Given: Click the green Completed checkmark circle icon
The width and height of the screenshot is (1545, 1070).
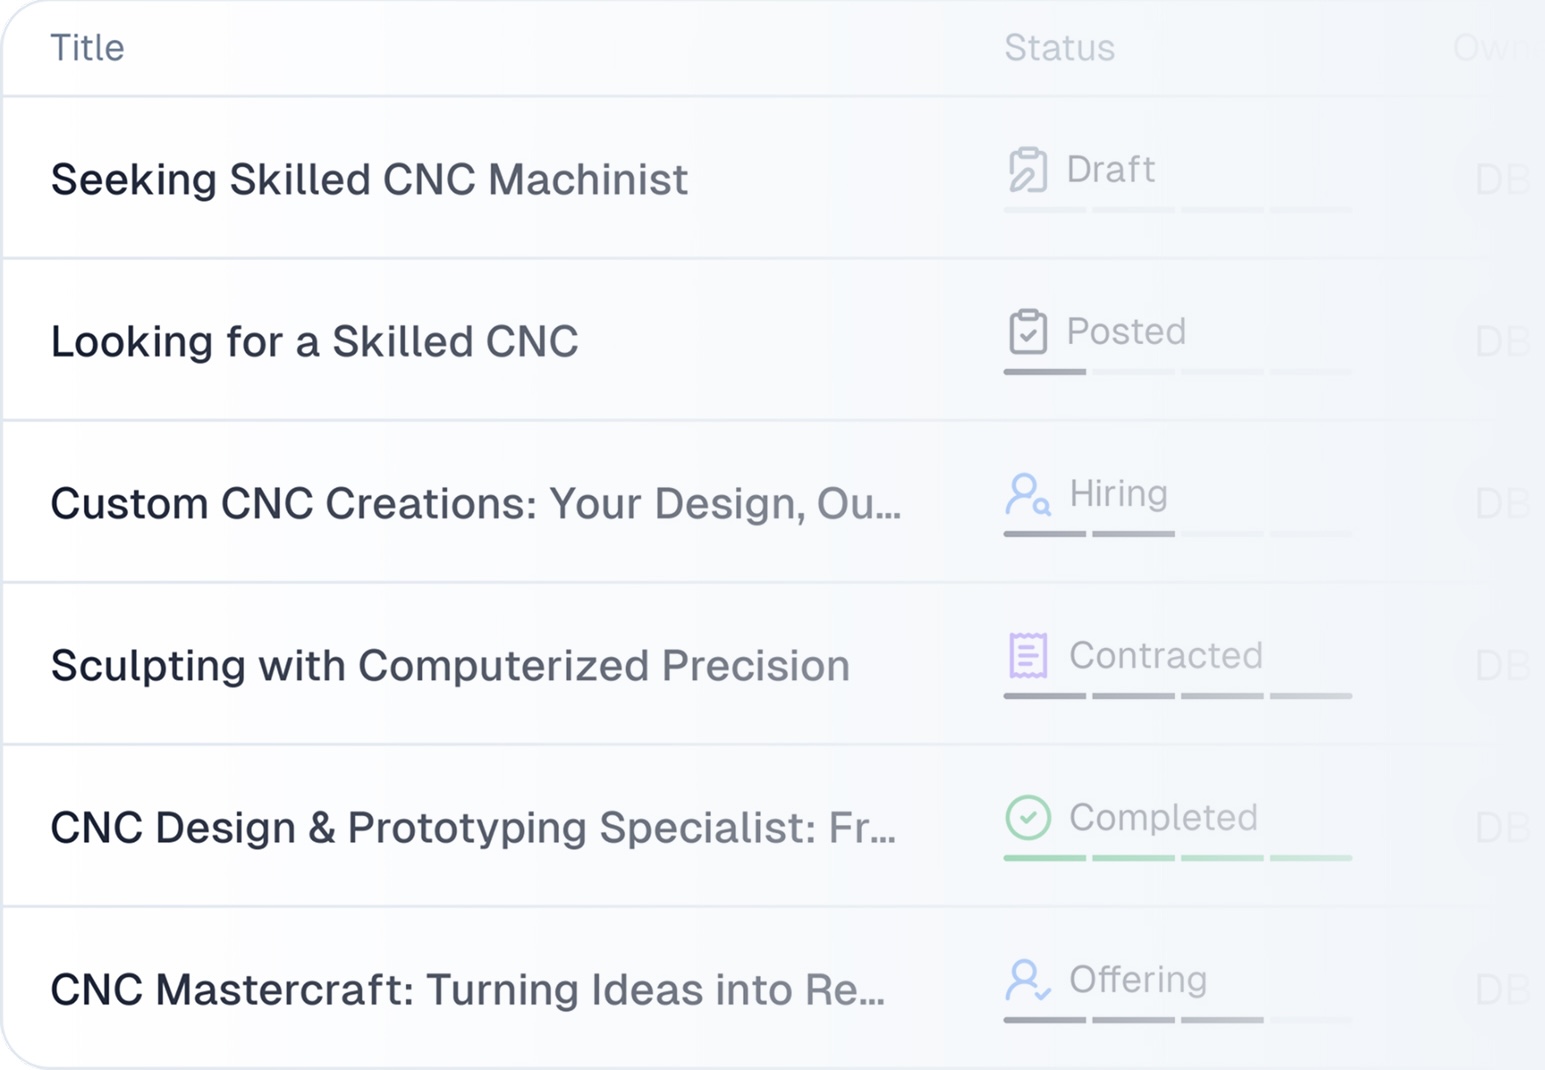Looking at the screenshot, I should [1028, 817].
